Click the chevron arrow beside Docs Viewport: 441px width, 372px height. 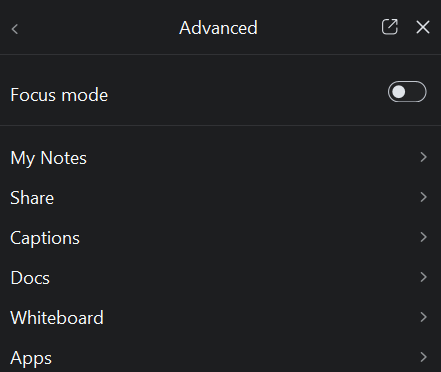pyautogui.click(x=423, y=277)
